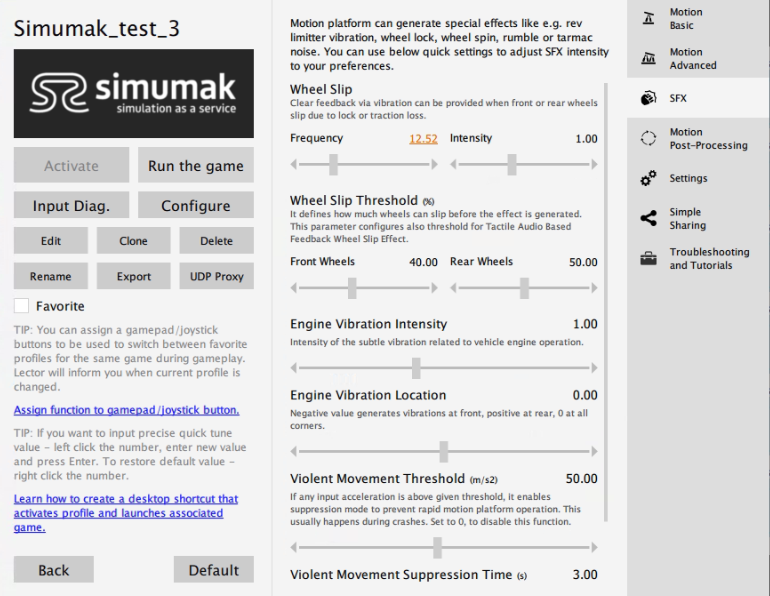
Task: Click the Simple Sharing share icon
Action: click(648, 218)
